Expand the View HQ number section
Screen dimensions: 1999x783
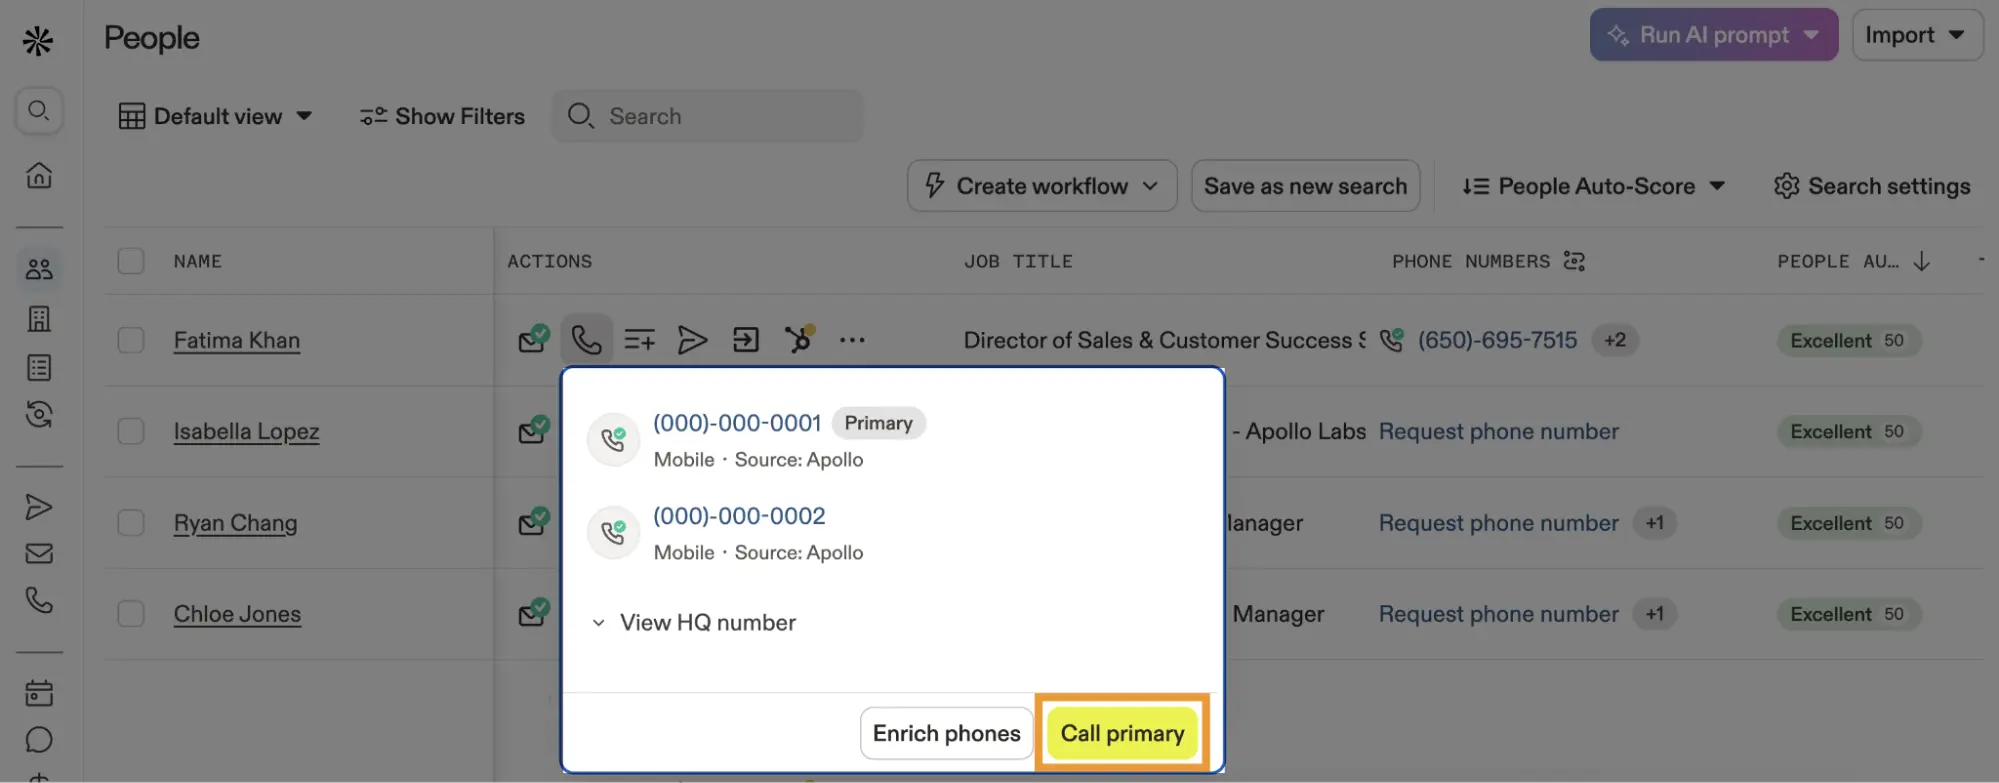[695, 622]
